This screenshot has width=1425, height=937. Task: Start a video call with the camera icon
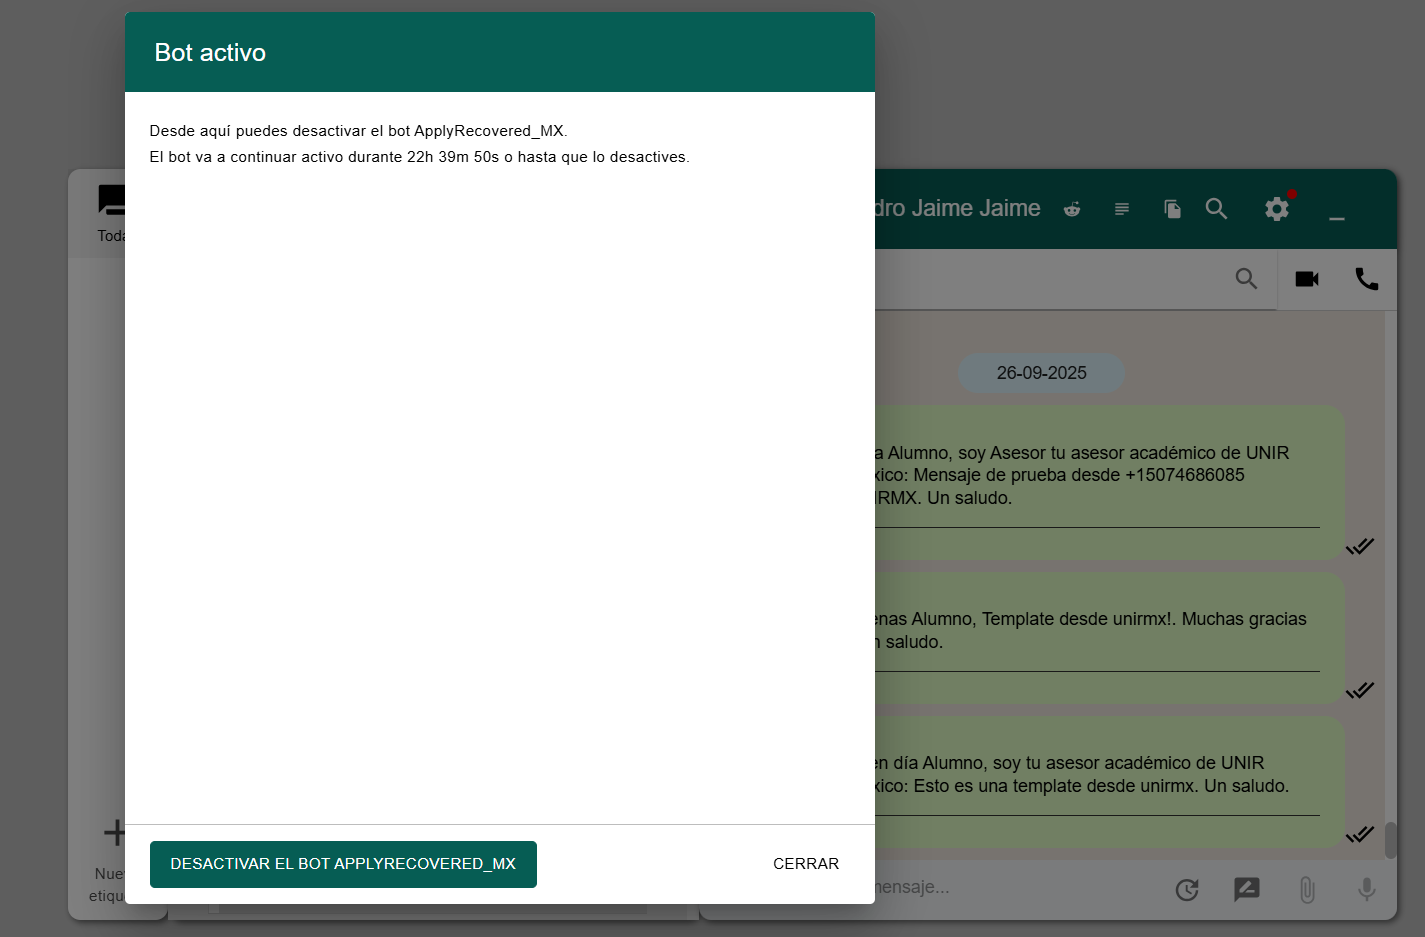pyautogui.click(x=1307, y=279)
